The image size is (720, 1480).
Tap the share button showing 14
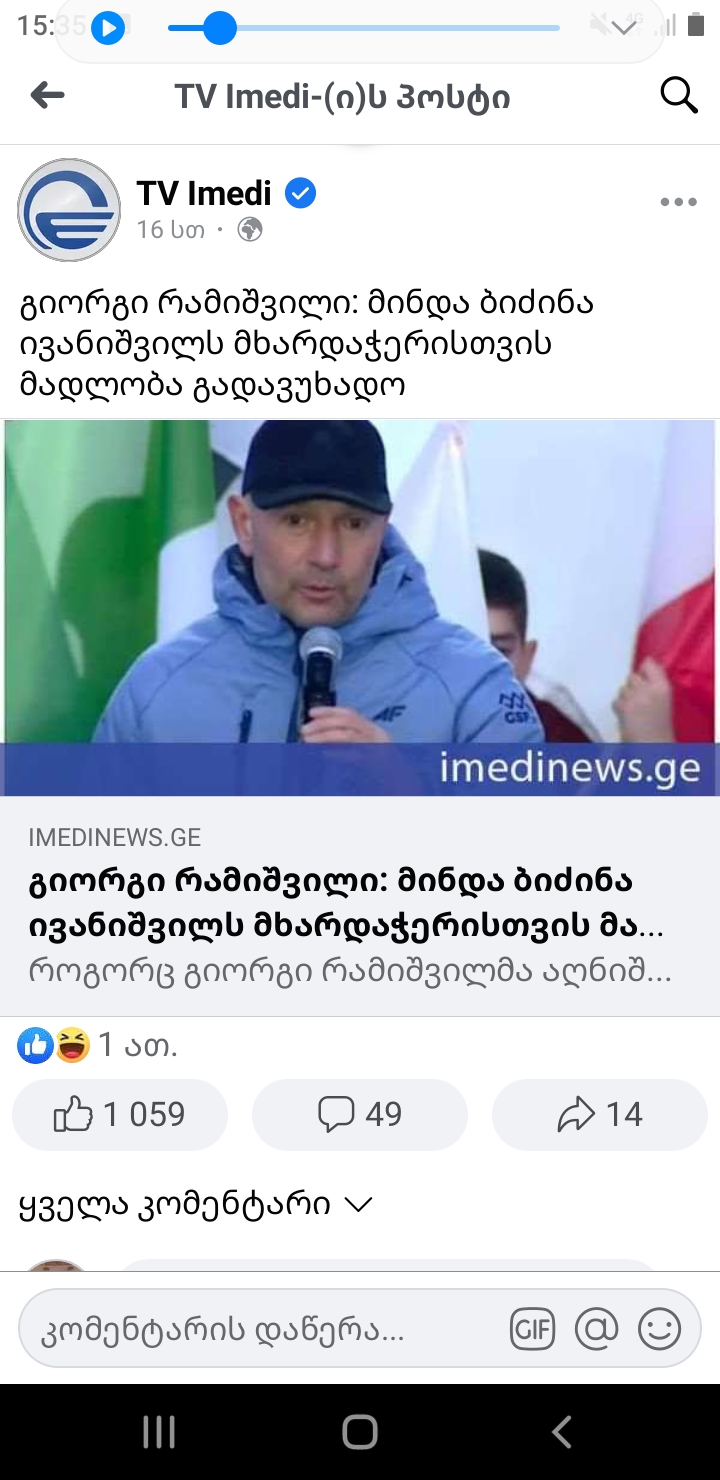pyautogui.click(x=600, y=1114)
